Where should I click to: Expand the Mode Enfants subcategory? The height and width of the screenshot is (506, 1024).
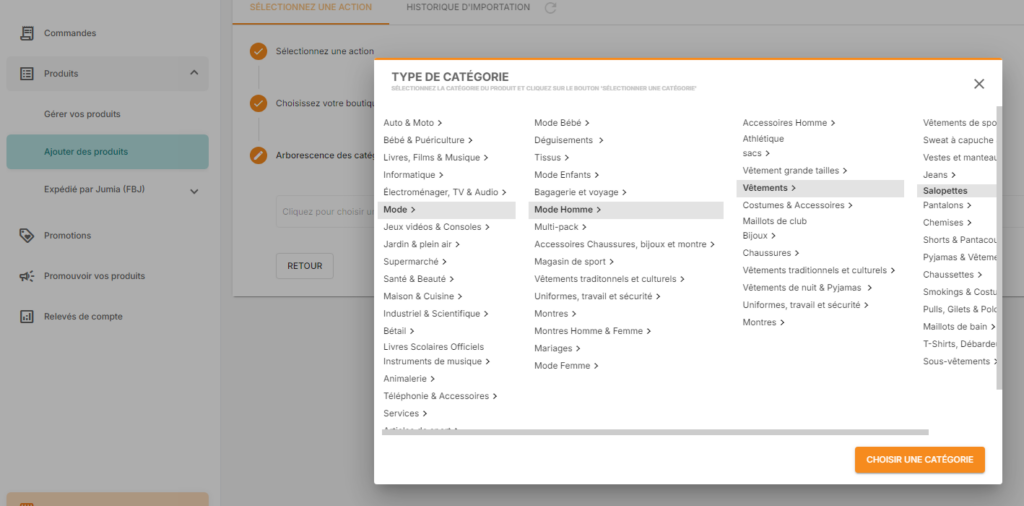[x=567, y=175]
